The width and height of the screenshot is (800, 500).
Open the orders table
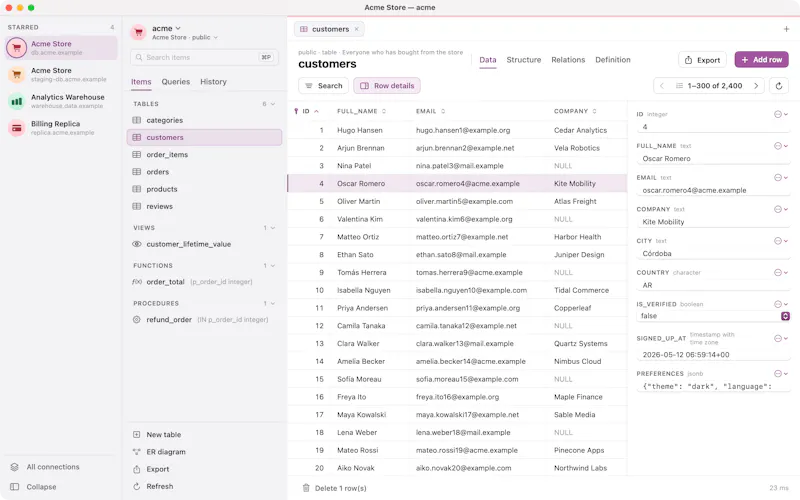[204, 172]
